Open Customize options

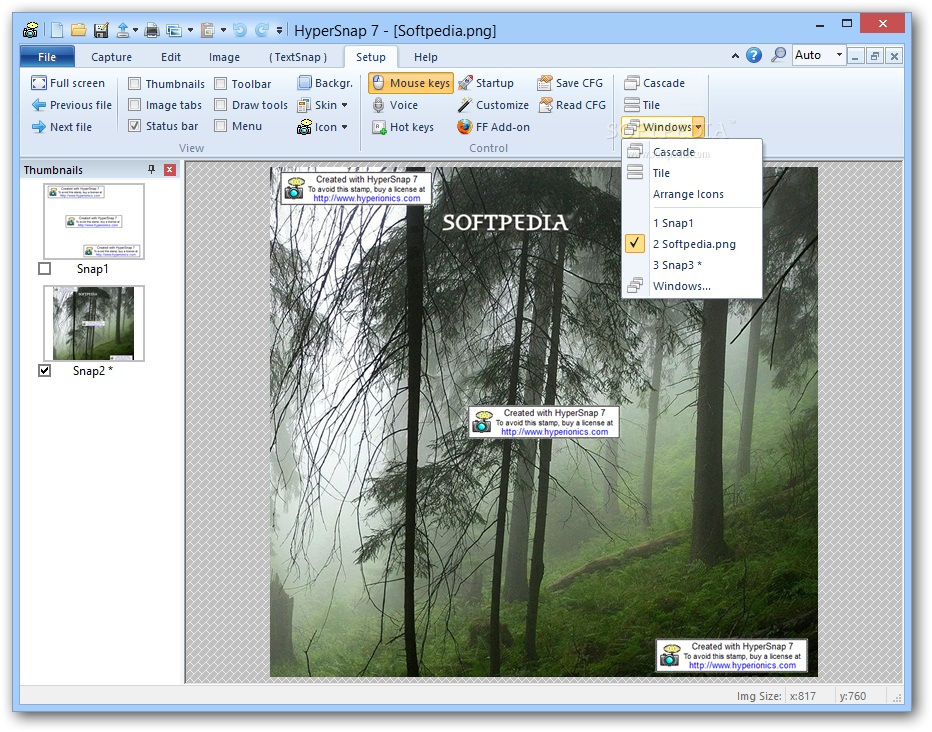[493, 105]
